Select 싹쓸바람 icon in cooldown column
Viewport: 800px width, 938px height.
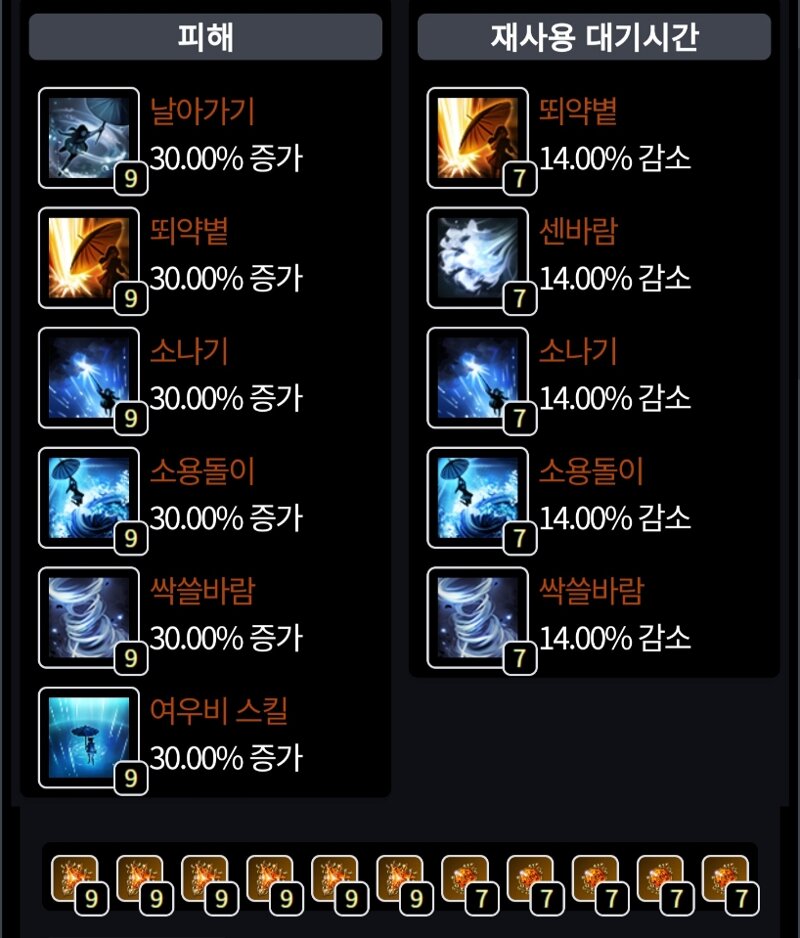pyautogui.click(x=477, y=617)
